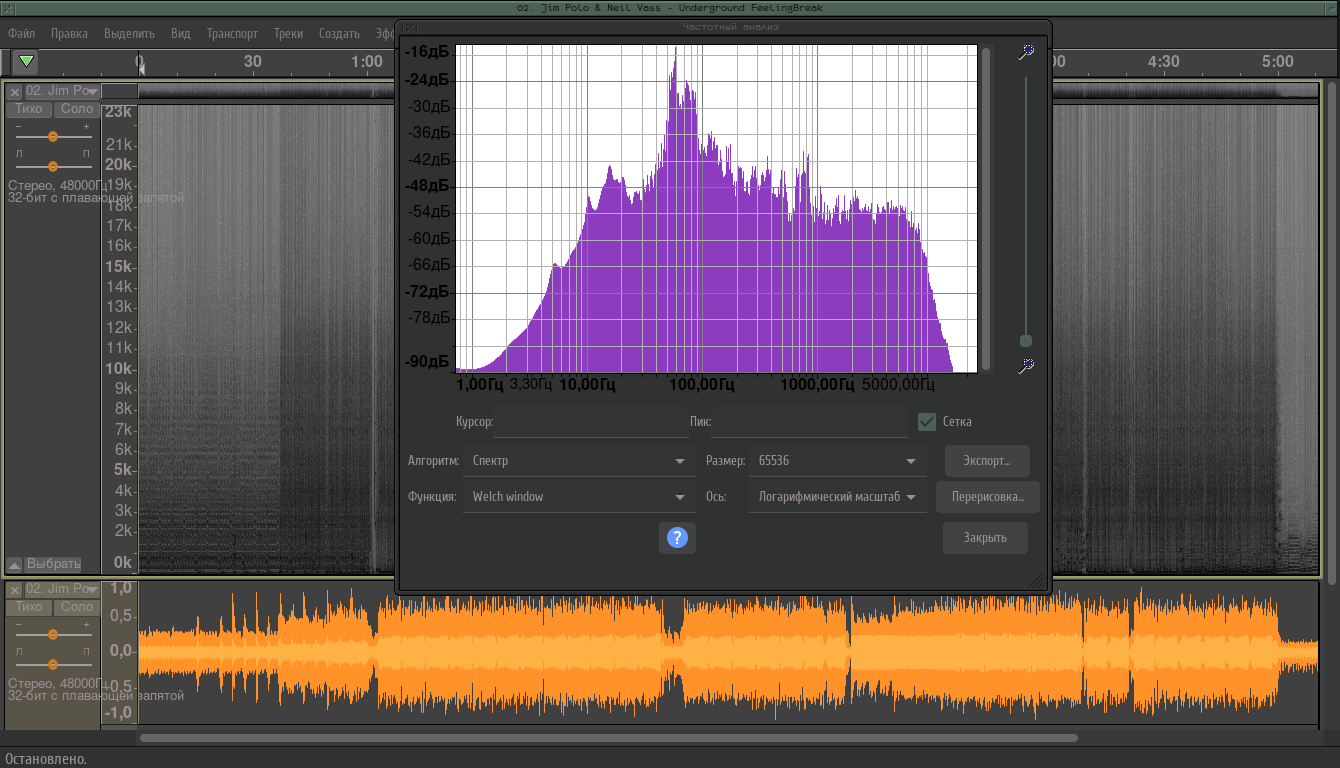Open the Создать menu
The image size is (1340, 768).
click(339, 33)
